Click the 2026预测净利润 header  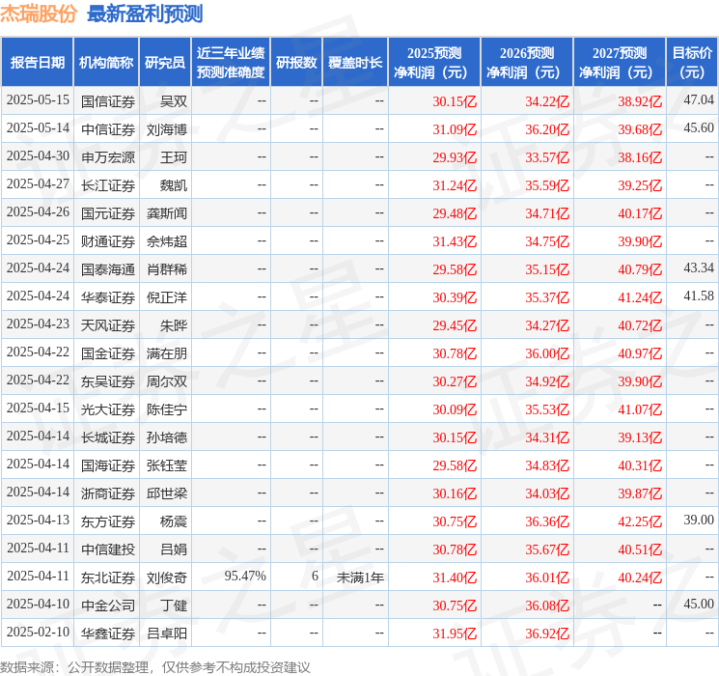pyautogui.click(x=527, y=62)
